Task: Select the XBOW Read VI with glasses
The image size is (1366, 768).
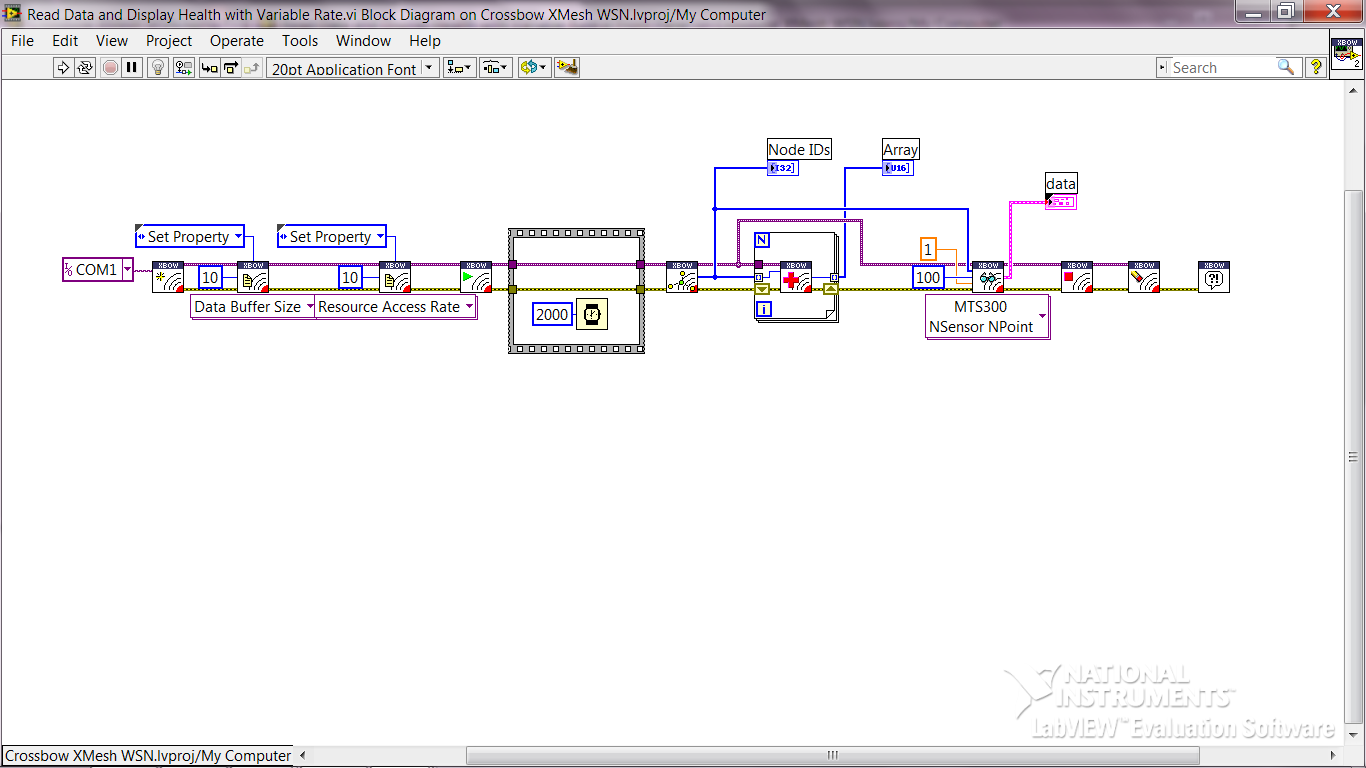Action: 988,276
